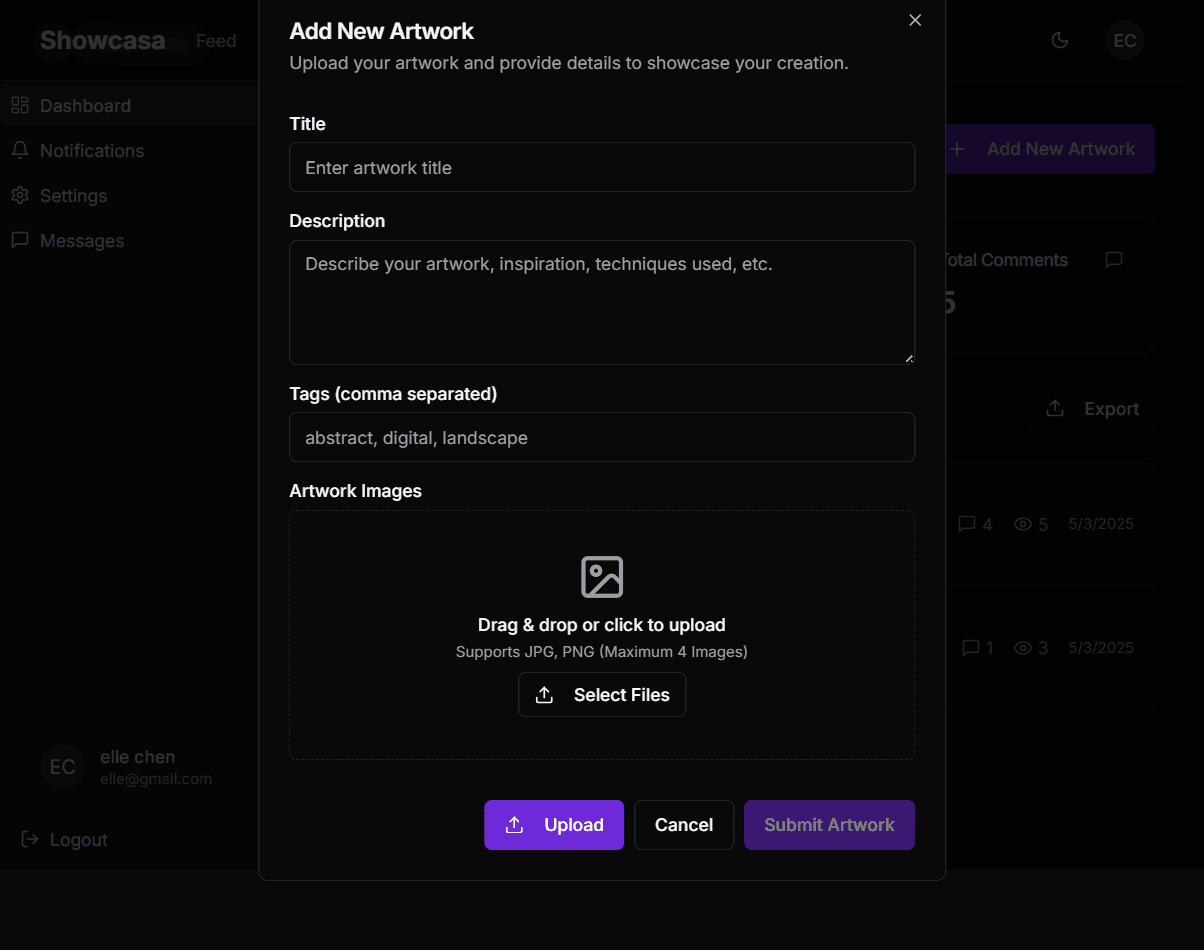Viewport: 1204px width, 950px height.
Task: Click the Total Comments label
Action: 1006,260
